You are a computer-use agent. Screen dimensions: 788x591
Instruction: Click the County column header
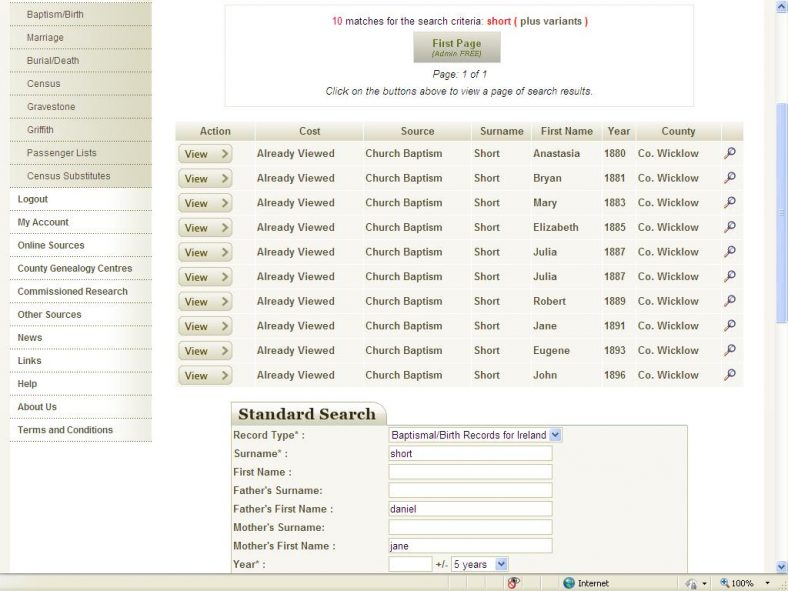[x=678, y=131]
